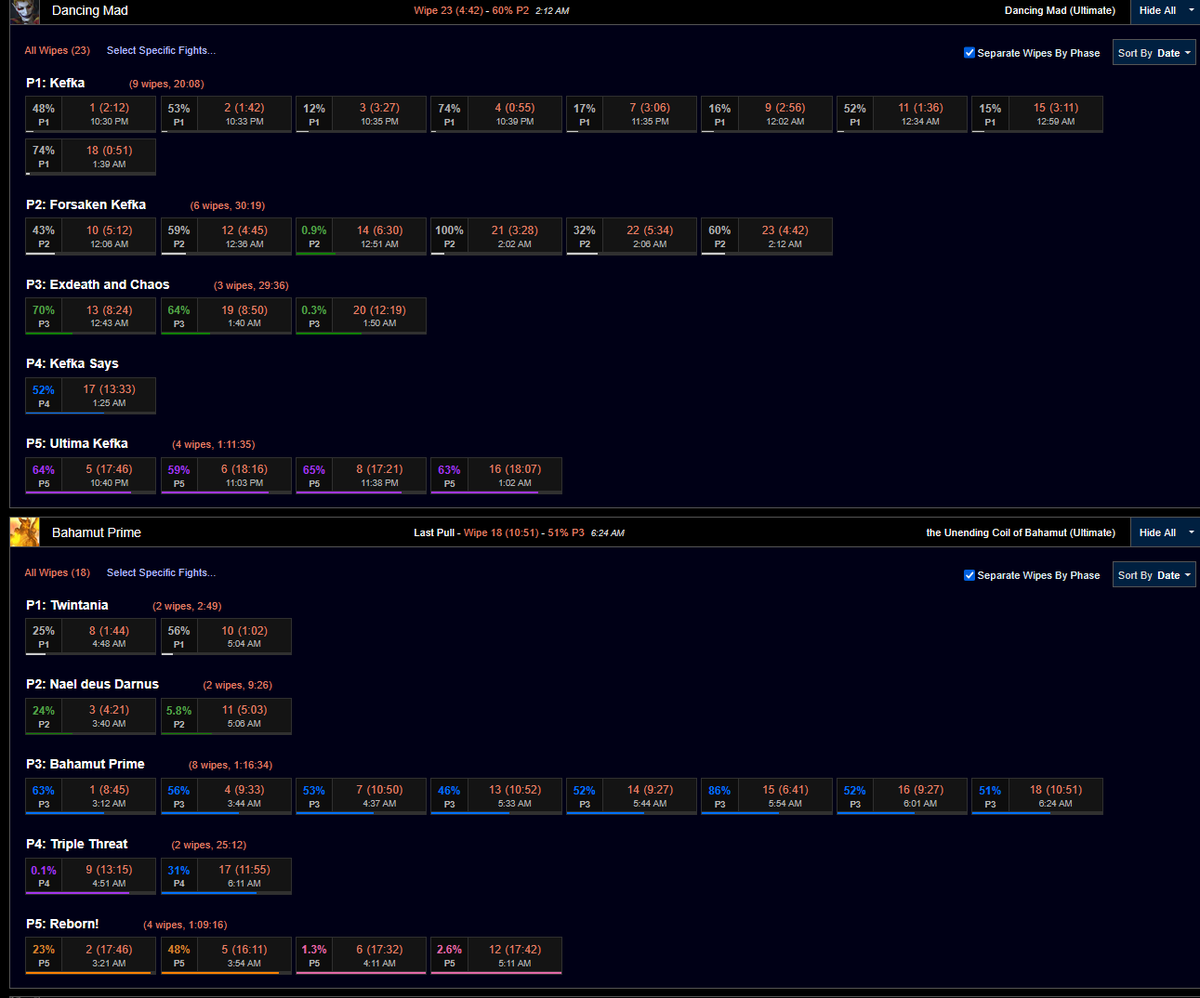This screenshot has width=1200, height=998.
Task: Open Forsaken Kefka wipe 22 (5:34)
Action: point(632,237)
